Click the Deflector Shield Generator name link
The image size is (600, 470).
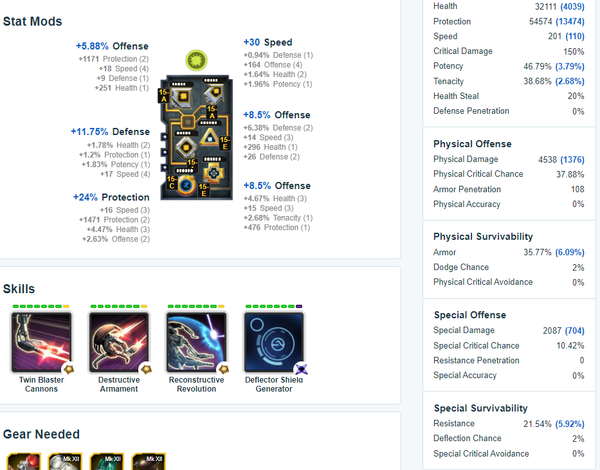click(x=274, y=384)
